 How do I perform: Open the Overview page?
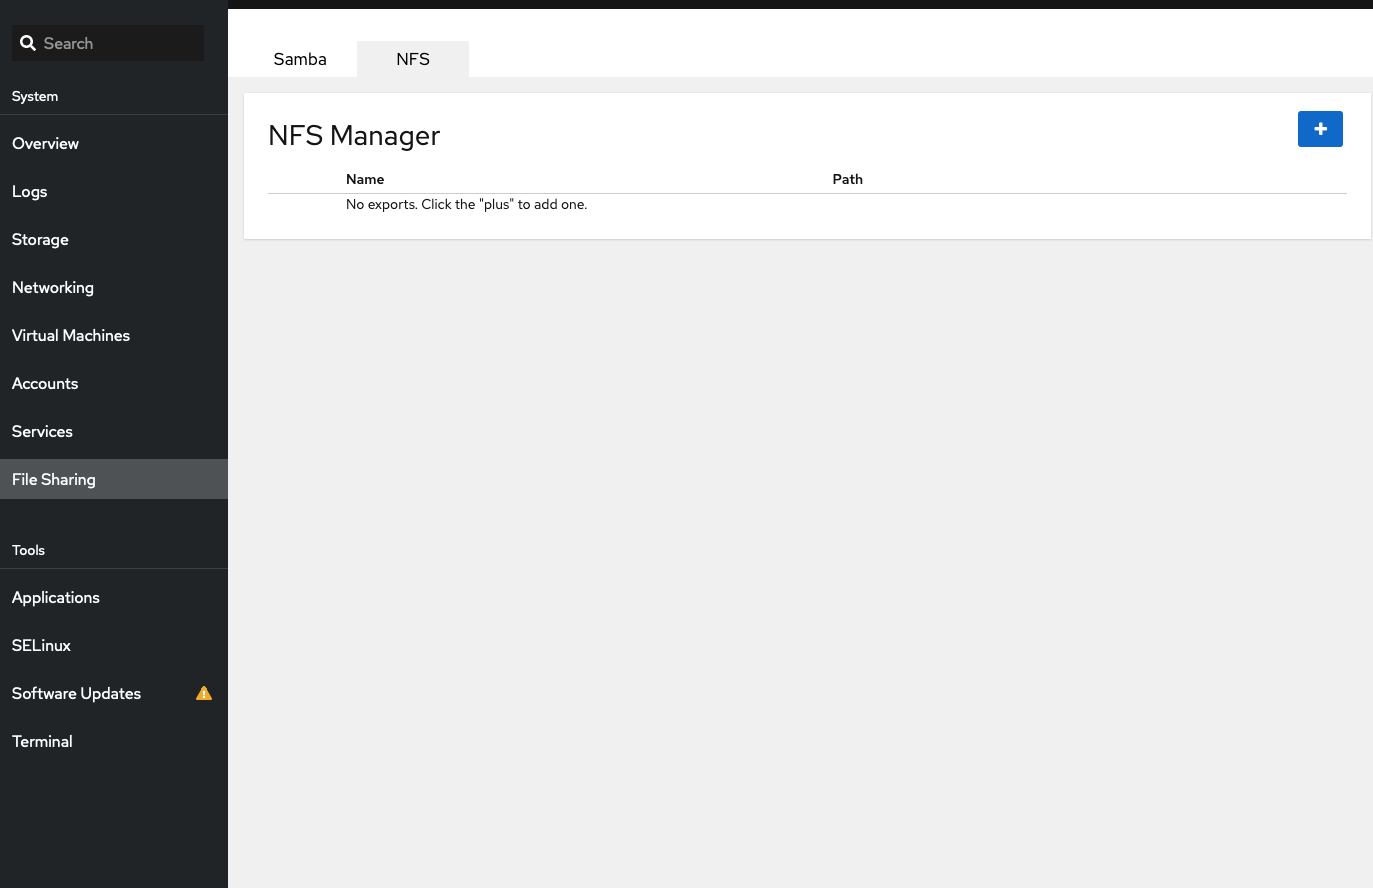click(114, 143)
